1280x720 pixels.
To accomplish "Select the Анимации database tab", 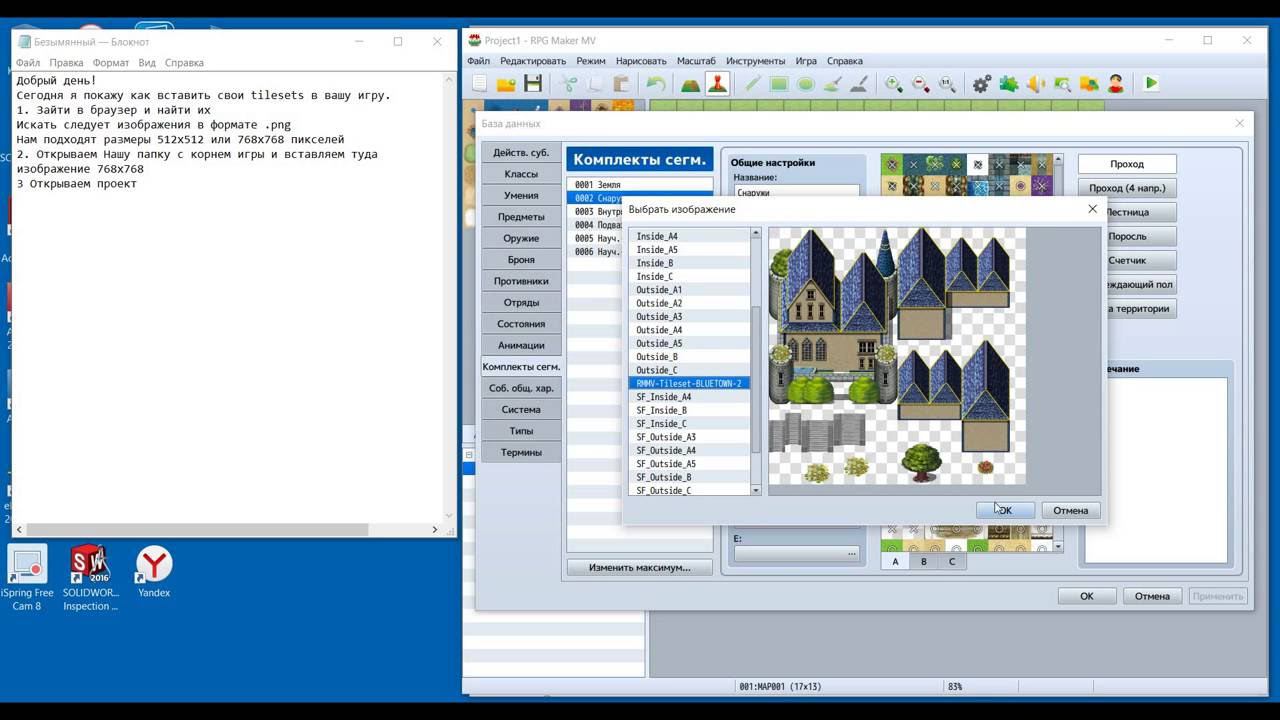I will click(x=521, y=345).
